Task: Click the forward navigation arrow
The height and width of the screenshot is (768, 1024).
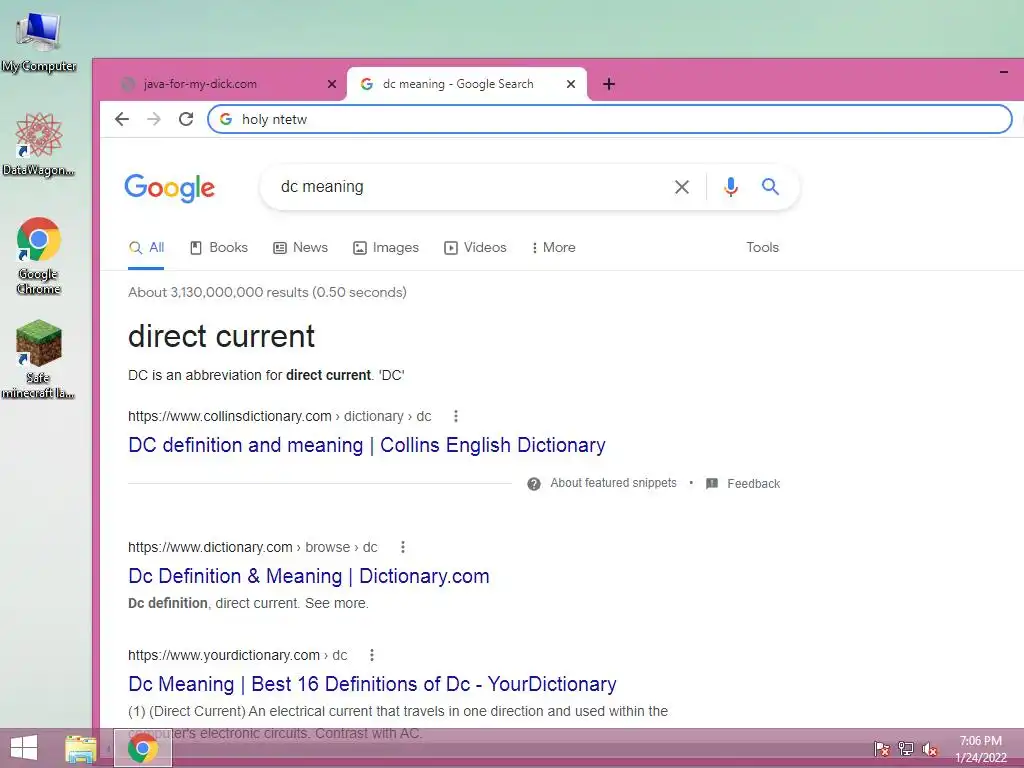Action: pyautogui.click(x=153, y=119)
